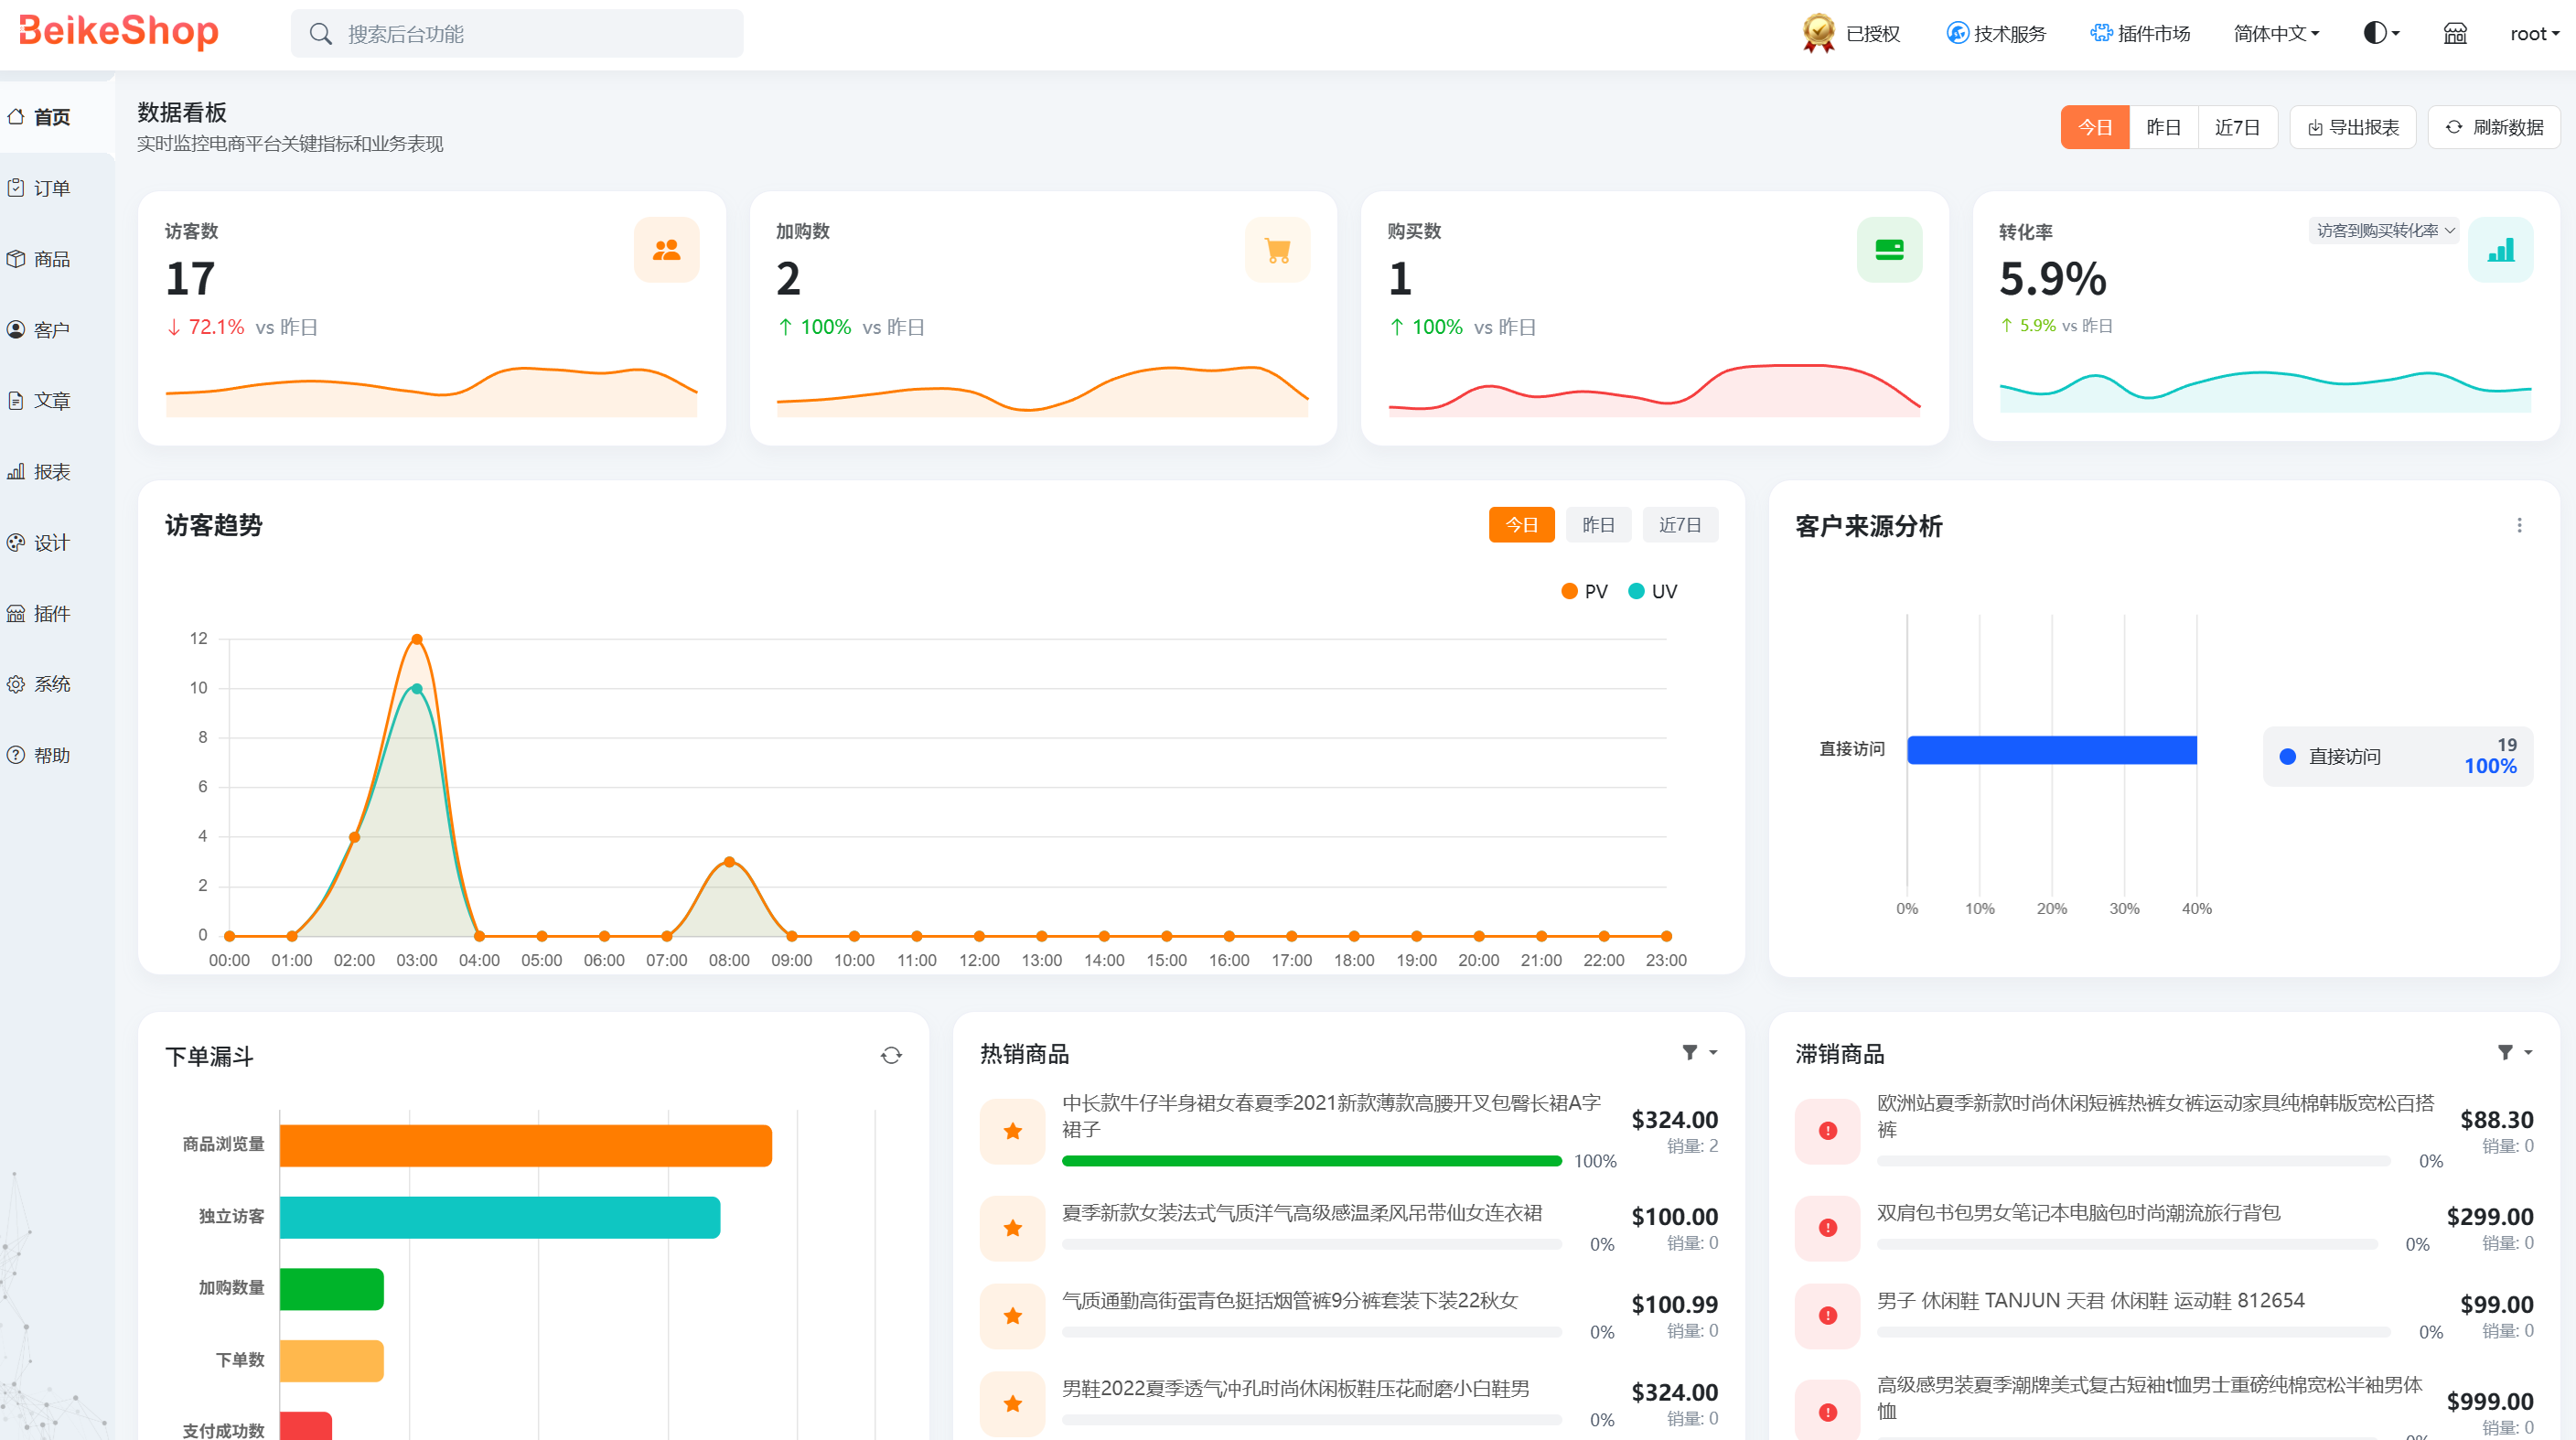Switch 访客趋势 chart to 近7日

tap(1680, 525)
